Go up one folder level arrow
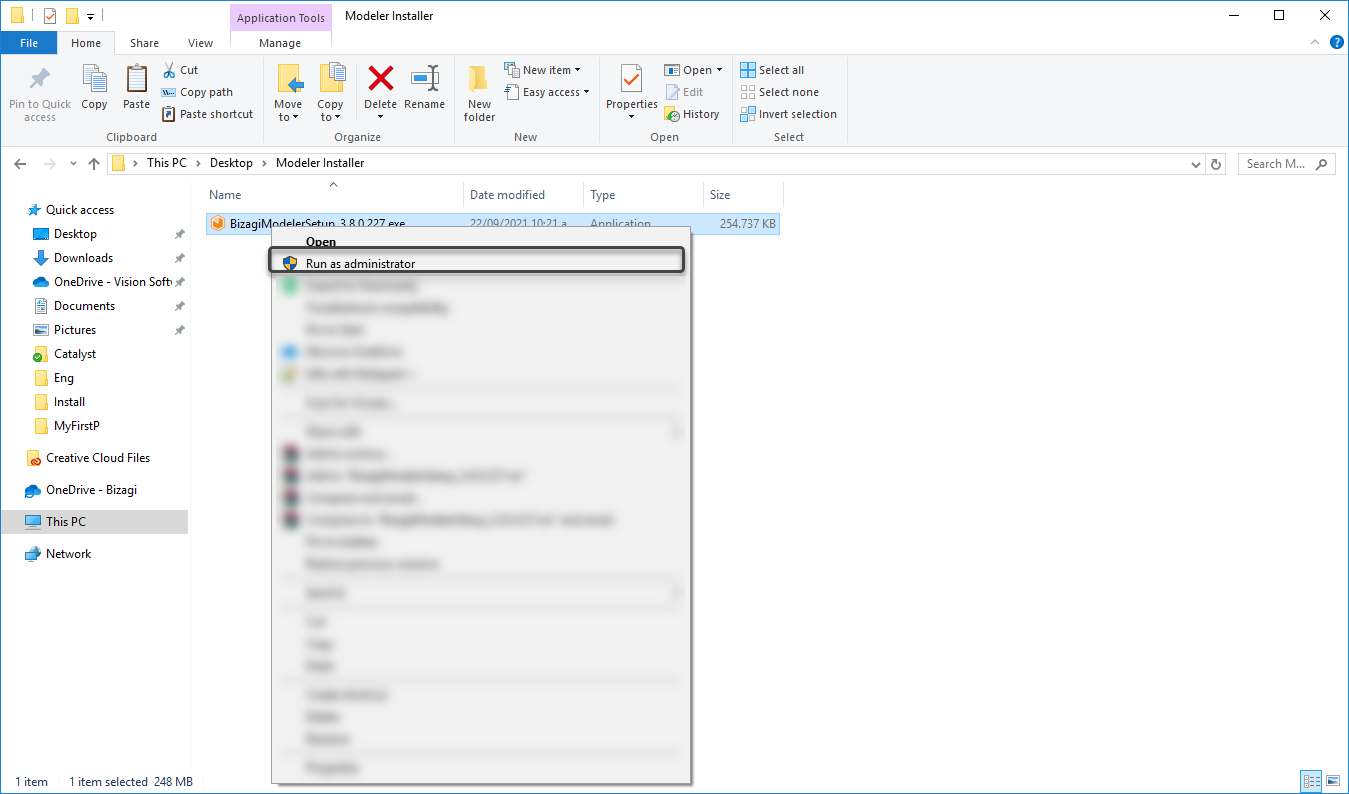This screenshot has width=1349, height=794. click(x=94, y=164)
